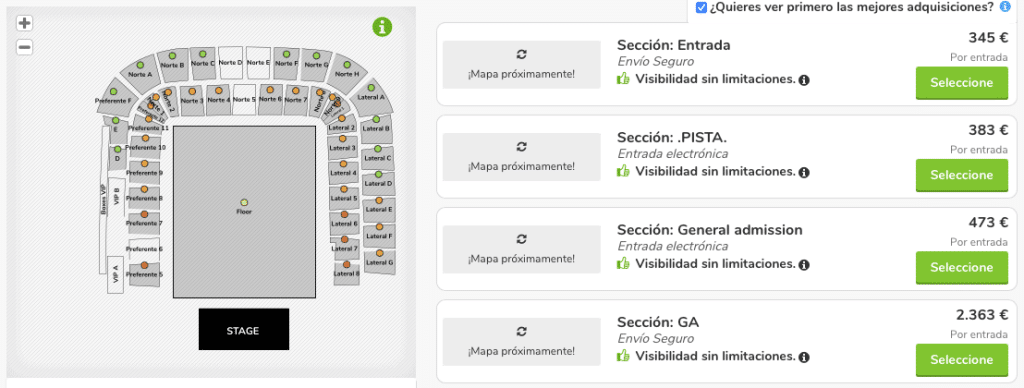This screenshot has width=1024, height=388.
Task: Click visibility info icon for GA section
Action: coord(804,357)
